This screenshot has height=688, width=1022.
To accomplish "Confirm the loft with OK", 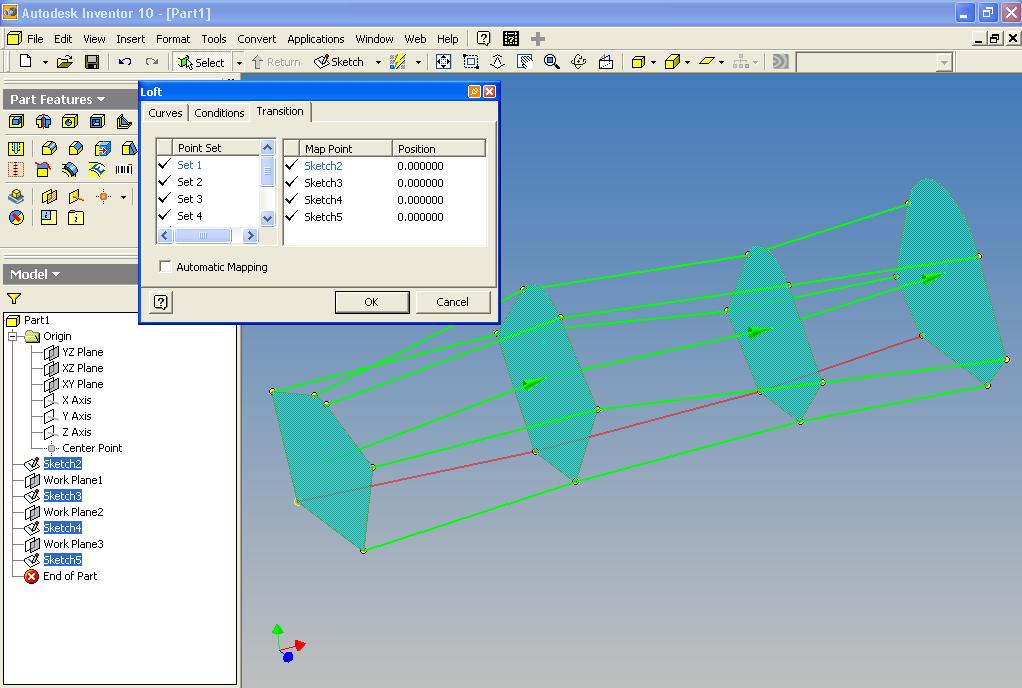I will (372, 302).
